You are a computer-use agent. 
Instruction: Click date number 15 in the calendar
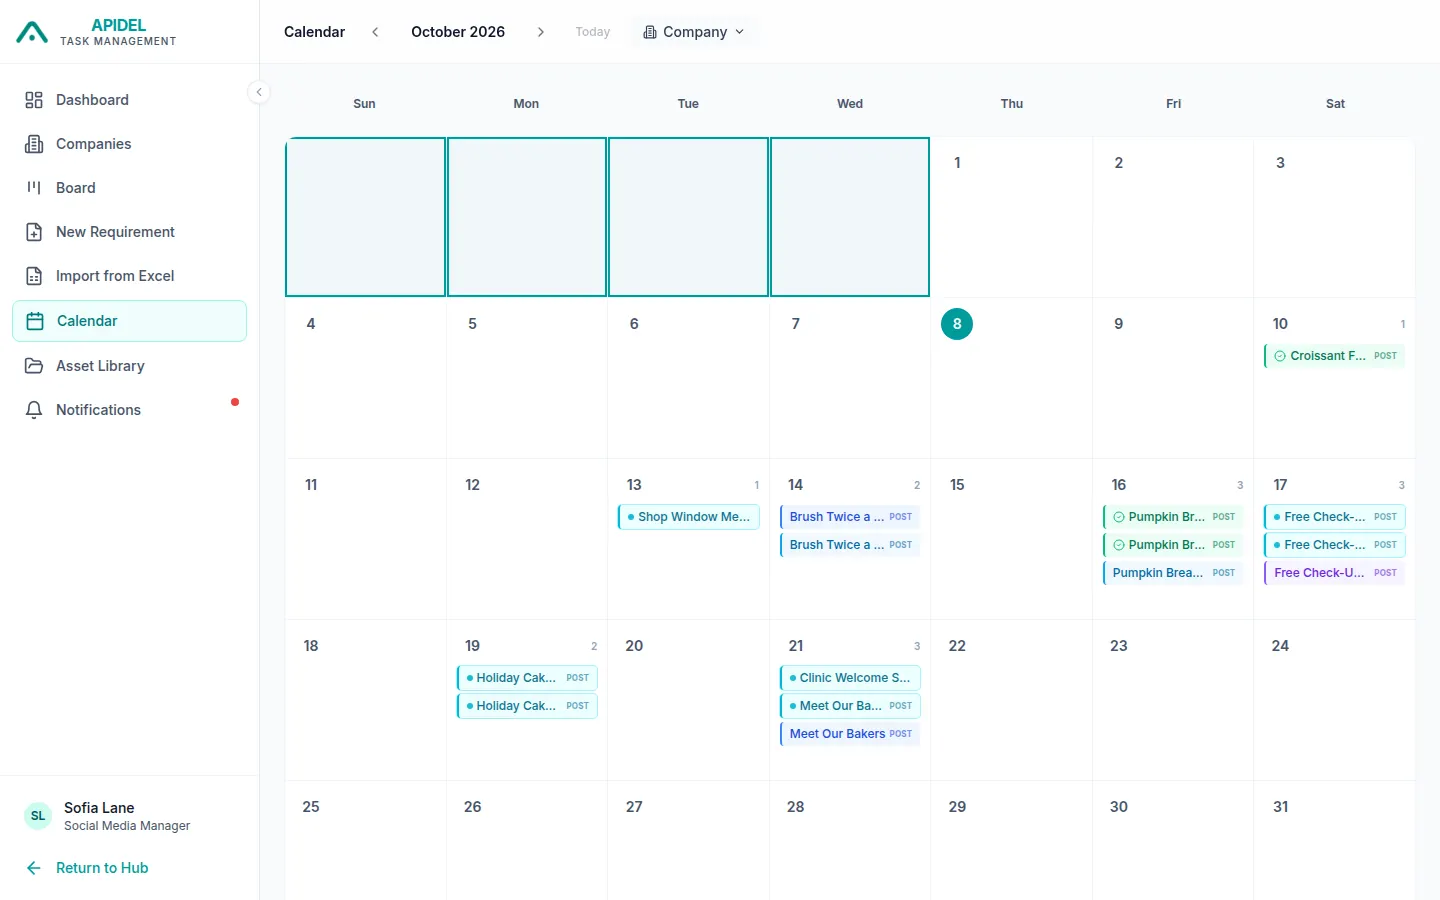957,485
